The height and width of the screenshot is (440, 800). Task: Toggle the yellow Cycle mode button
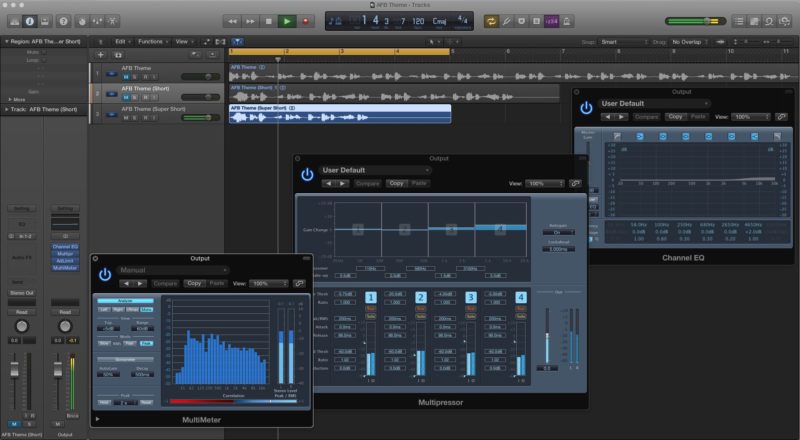[x=491, y=21]
